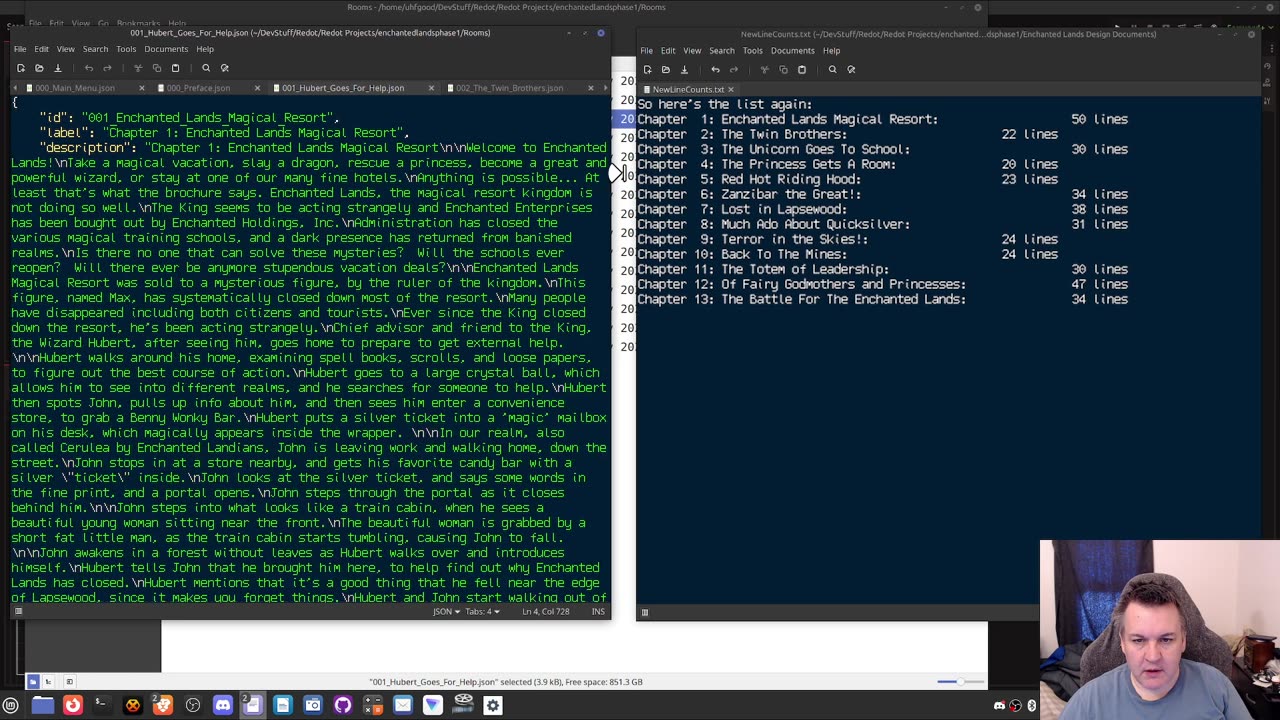Viewport: 1280px width, 720px height.
Task: Place cursor on 'Chapter 13: The Battle' line
Action: (882, 299)
